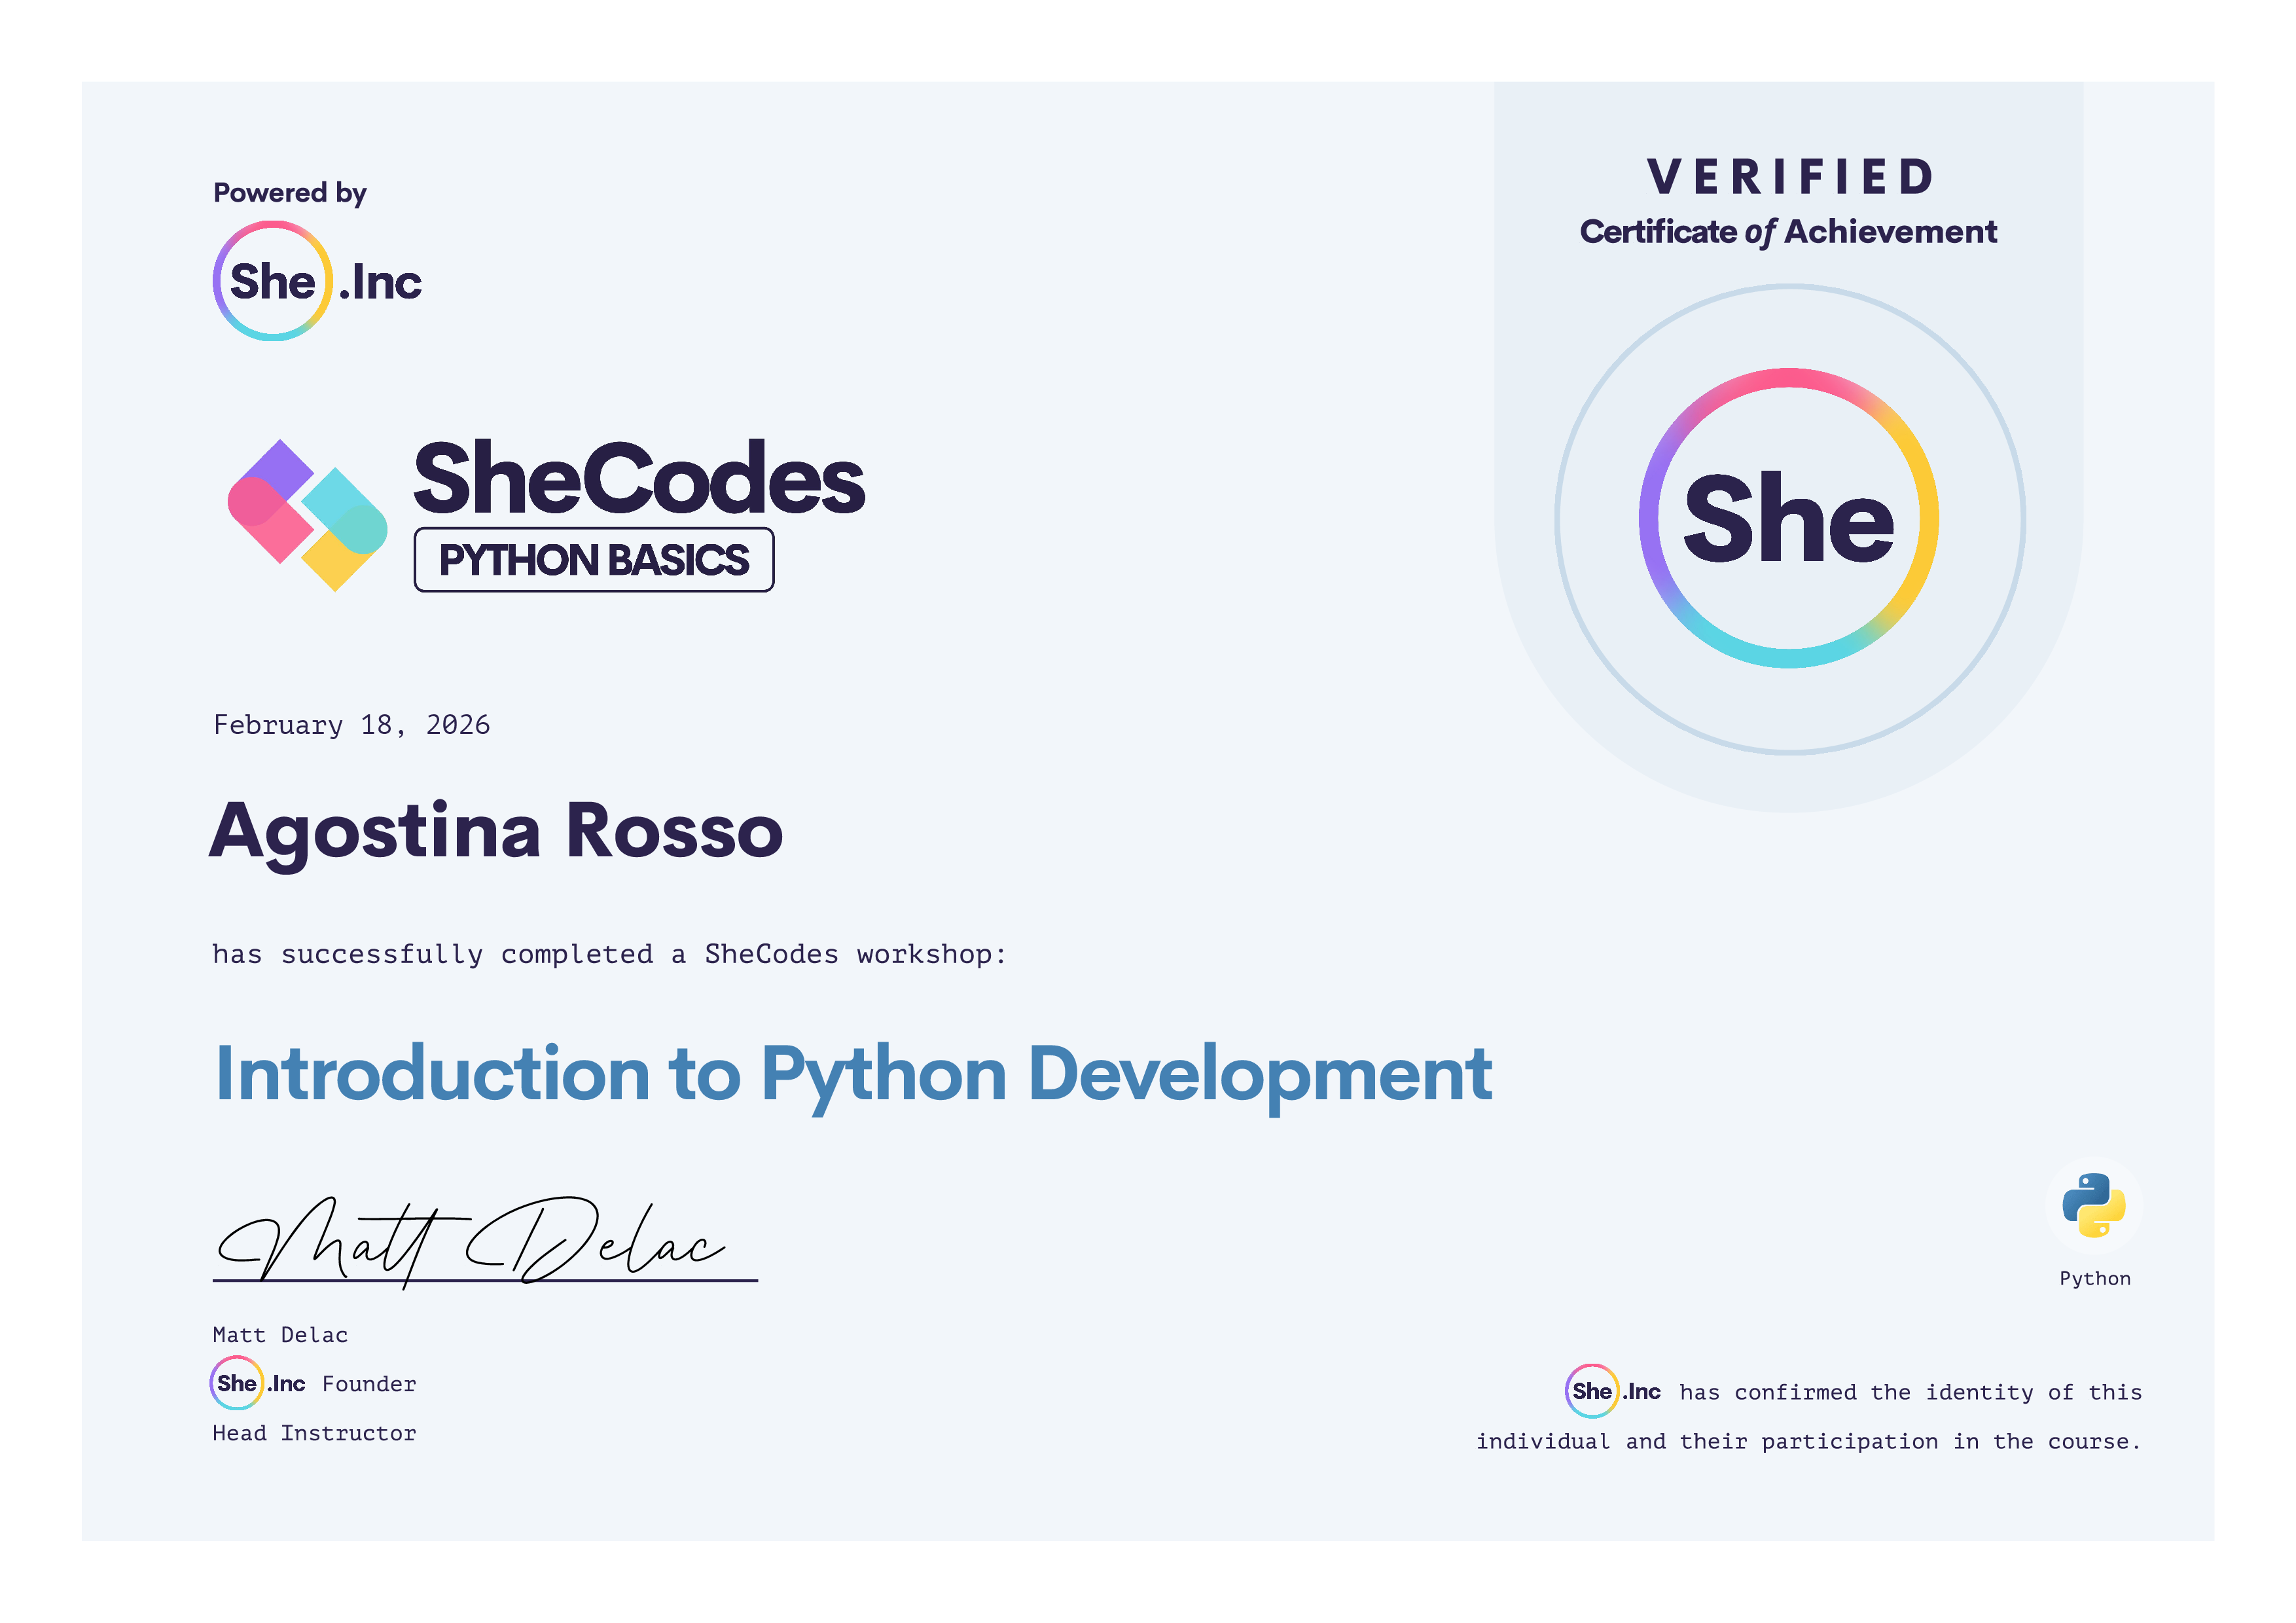Click the participation in the course line
This screenshot has height=1623, width=2296.
coord(1808,1441)
